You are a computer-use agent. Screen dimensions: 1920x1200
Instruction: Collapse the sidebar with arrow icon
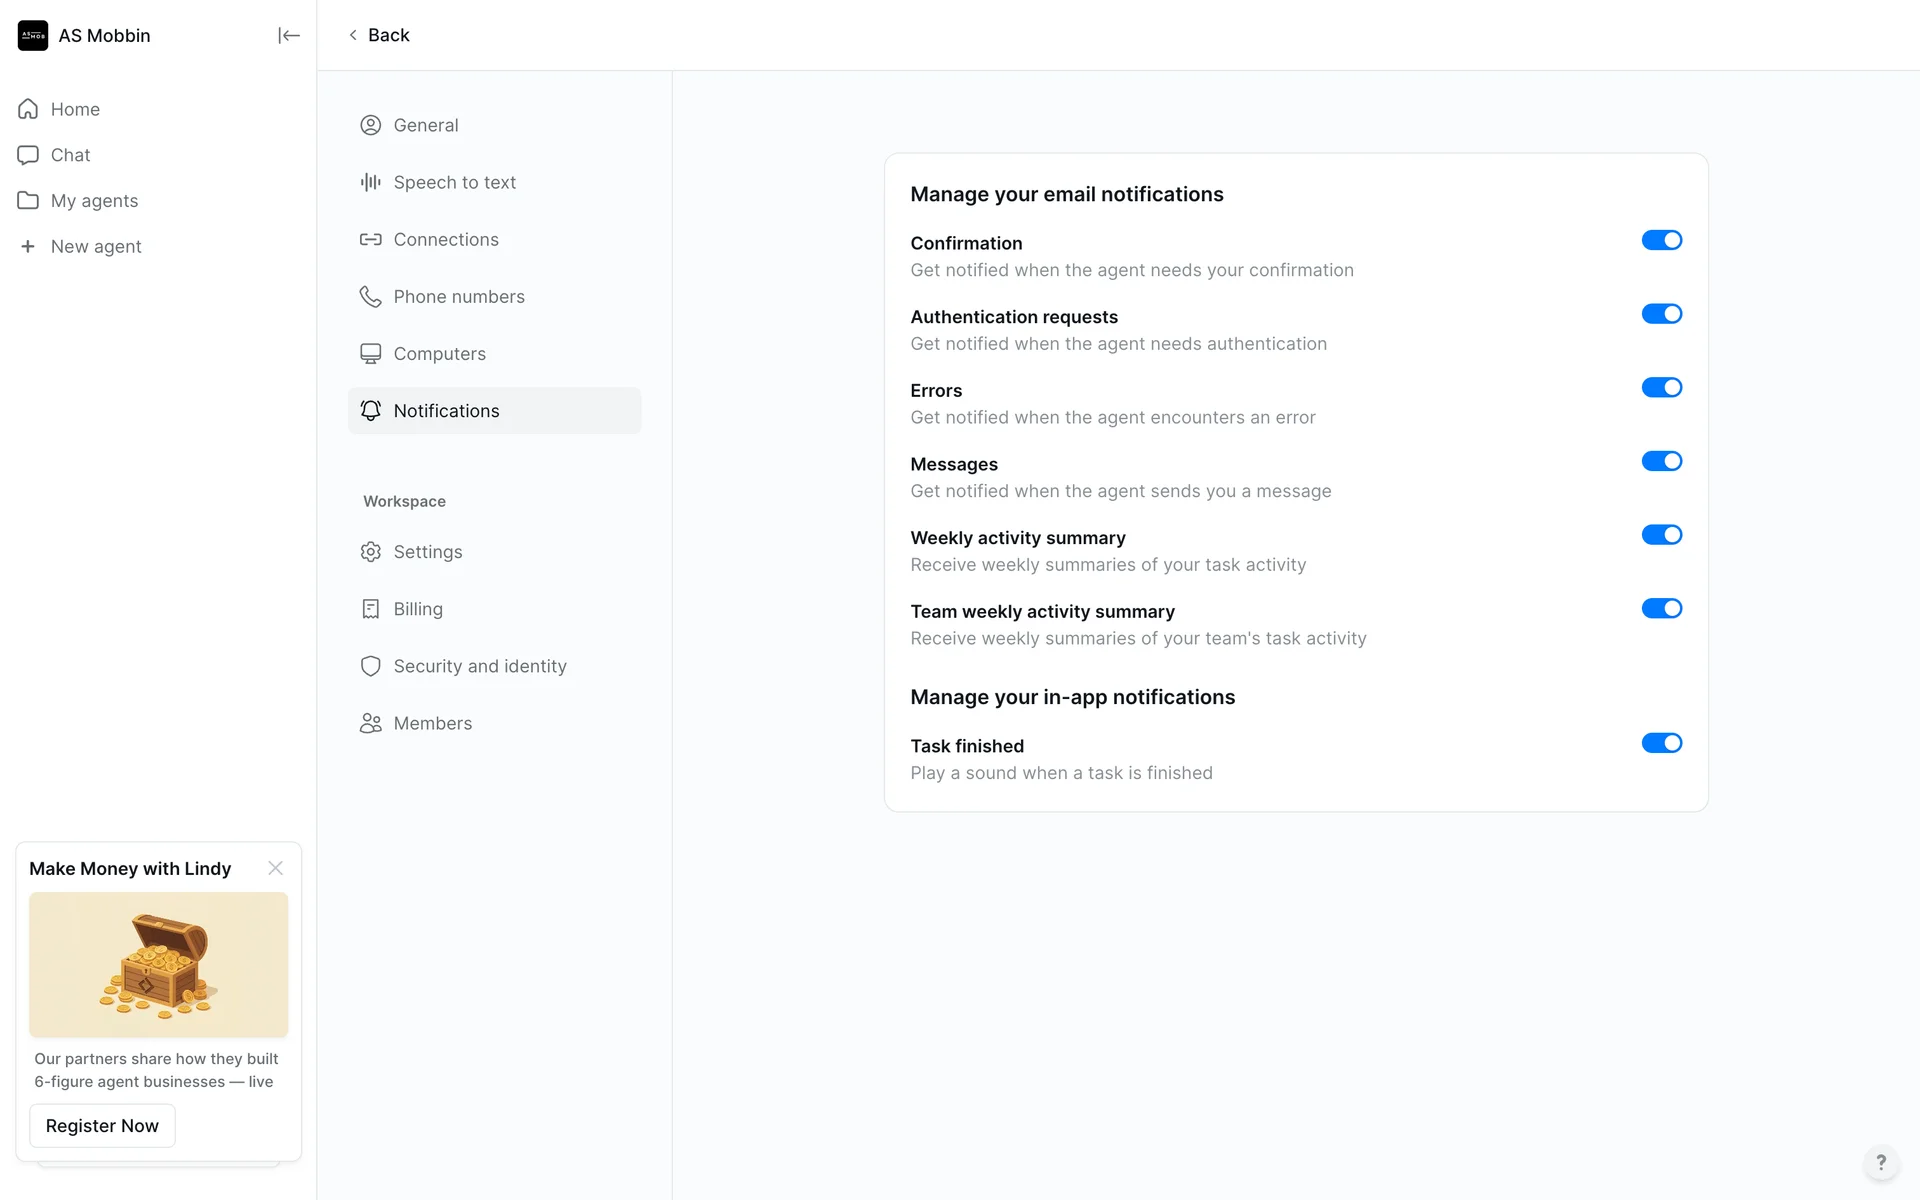(288, 35)
